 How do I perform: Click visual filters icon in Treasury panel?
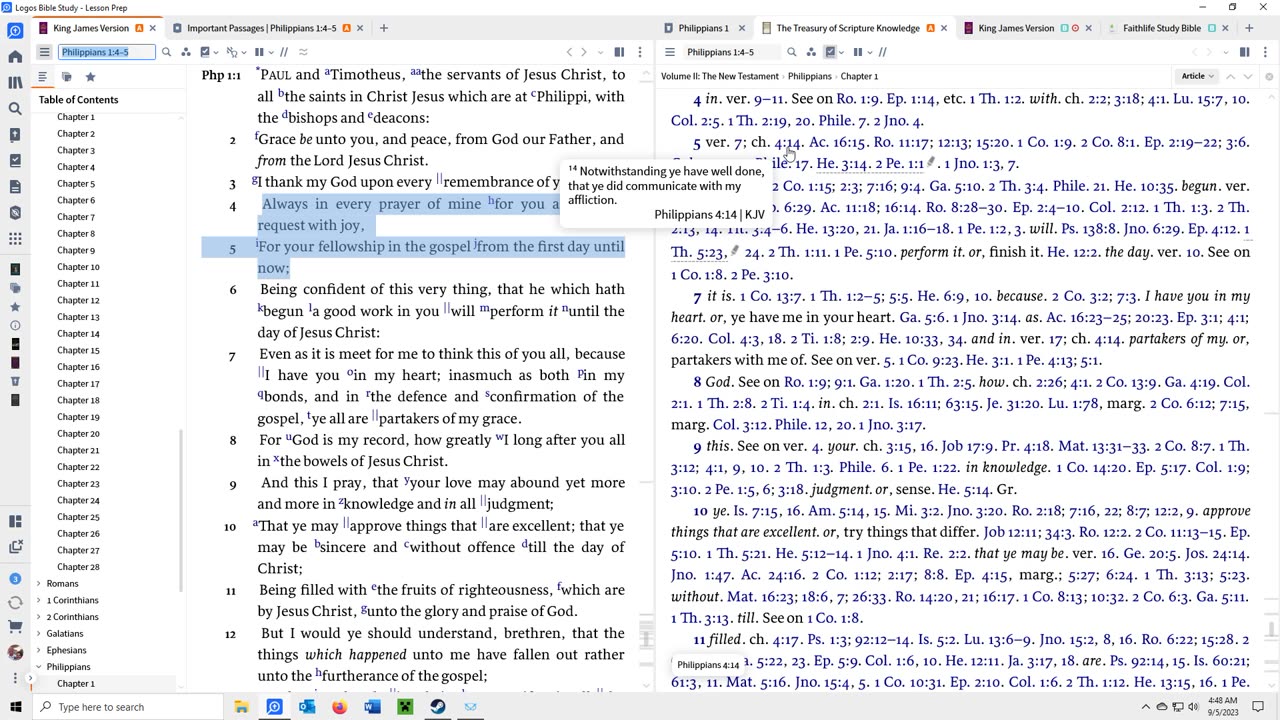(810, 52)
